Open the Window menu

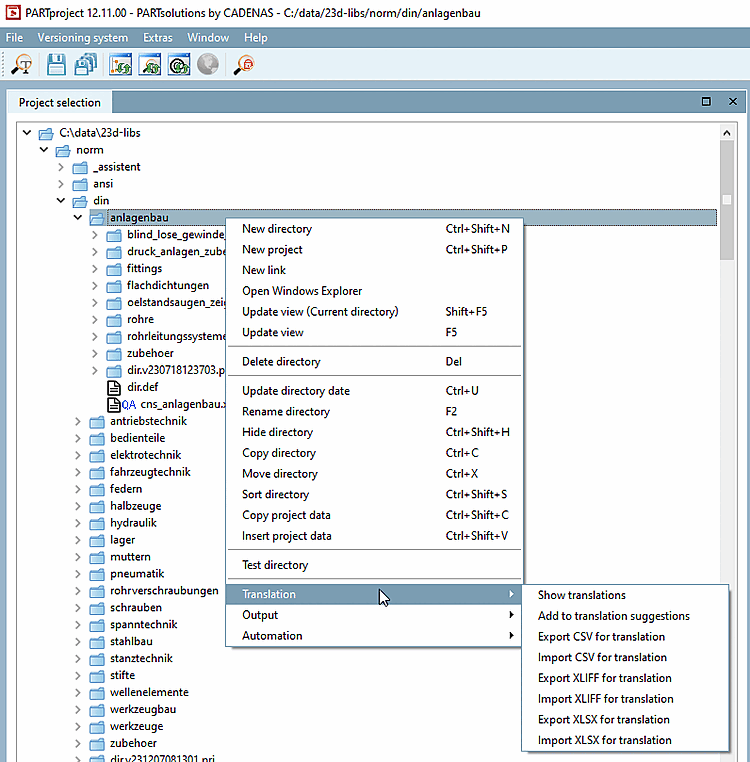click(208, 37)
